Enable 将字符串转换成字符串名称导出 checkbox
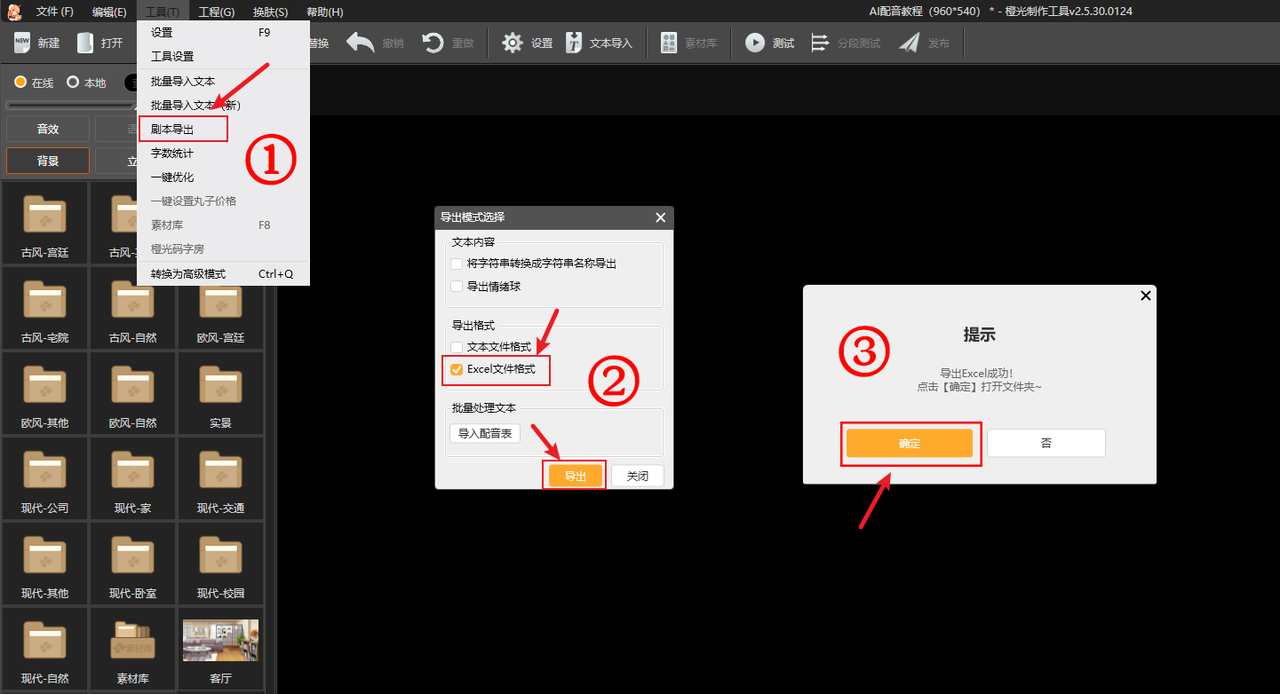The image size is (1280, 694). (457, 263)
